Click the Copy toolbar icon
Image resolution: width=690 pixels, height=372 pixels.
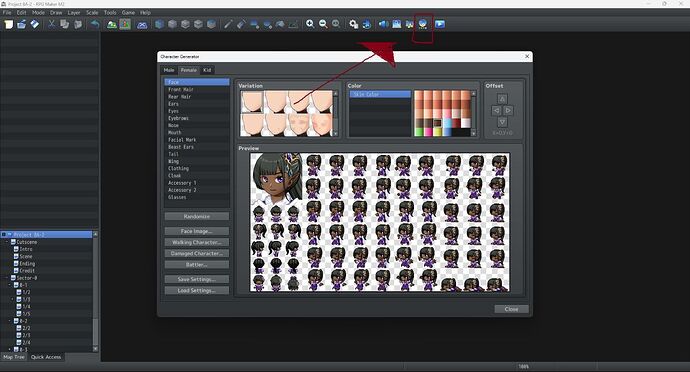[64, 24]
